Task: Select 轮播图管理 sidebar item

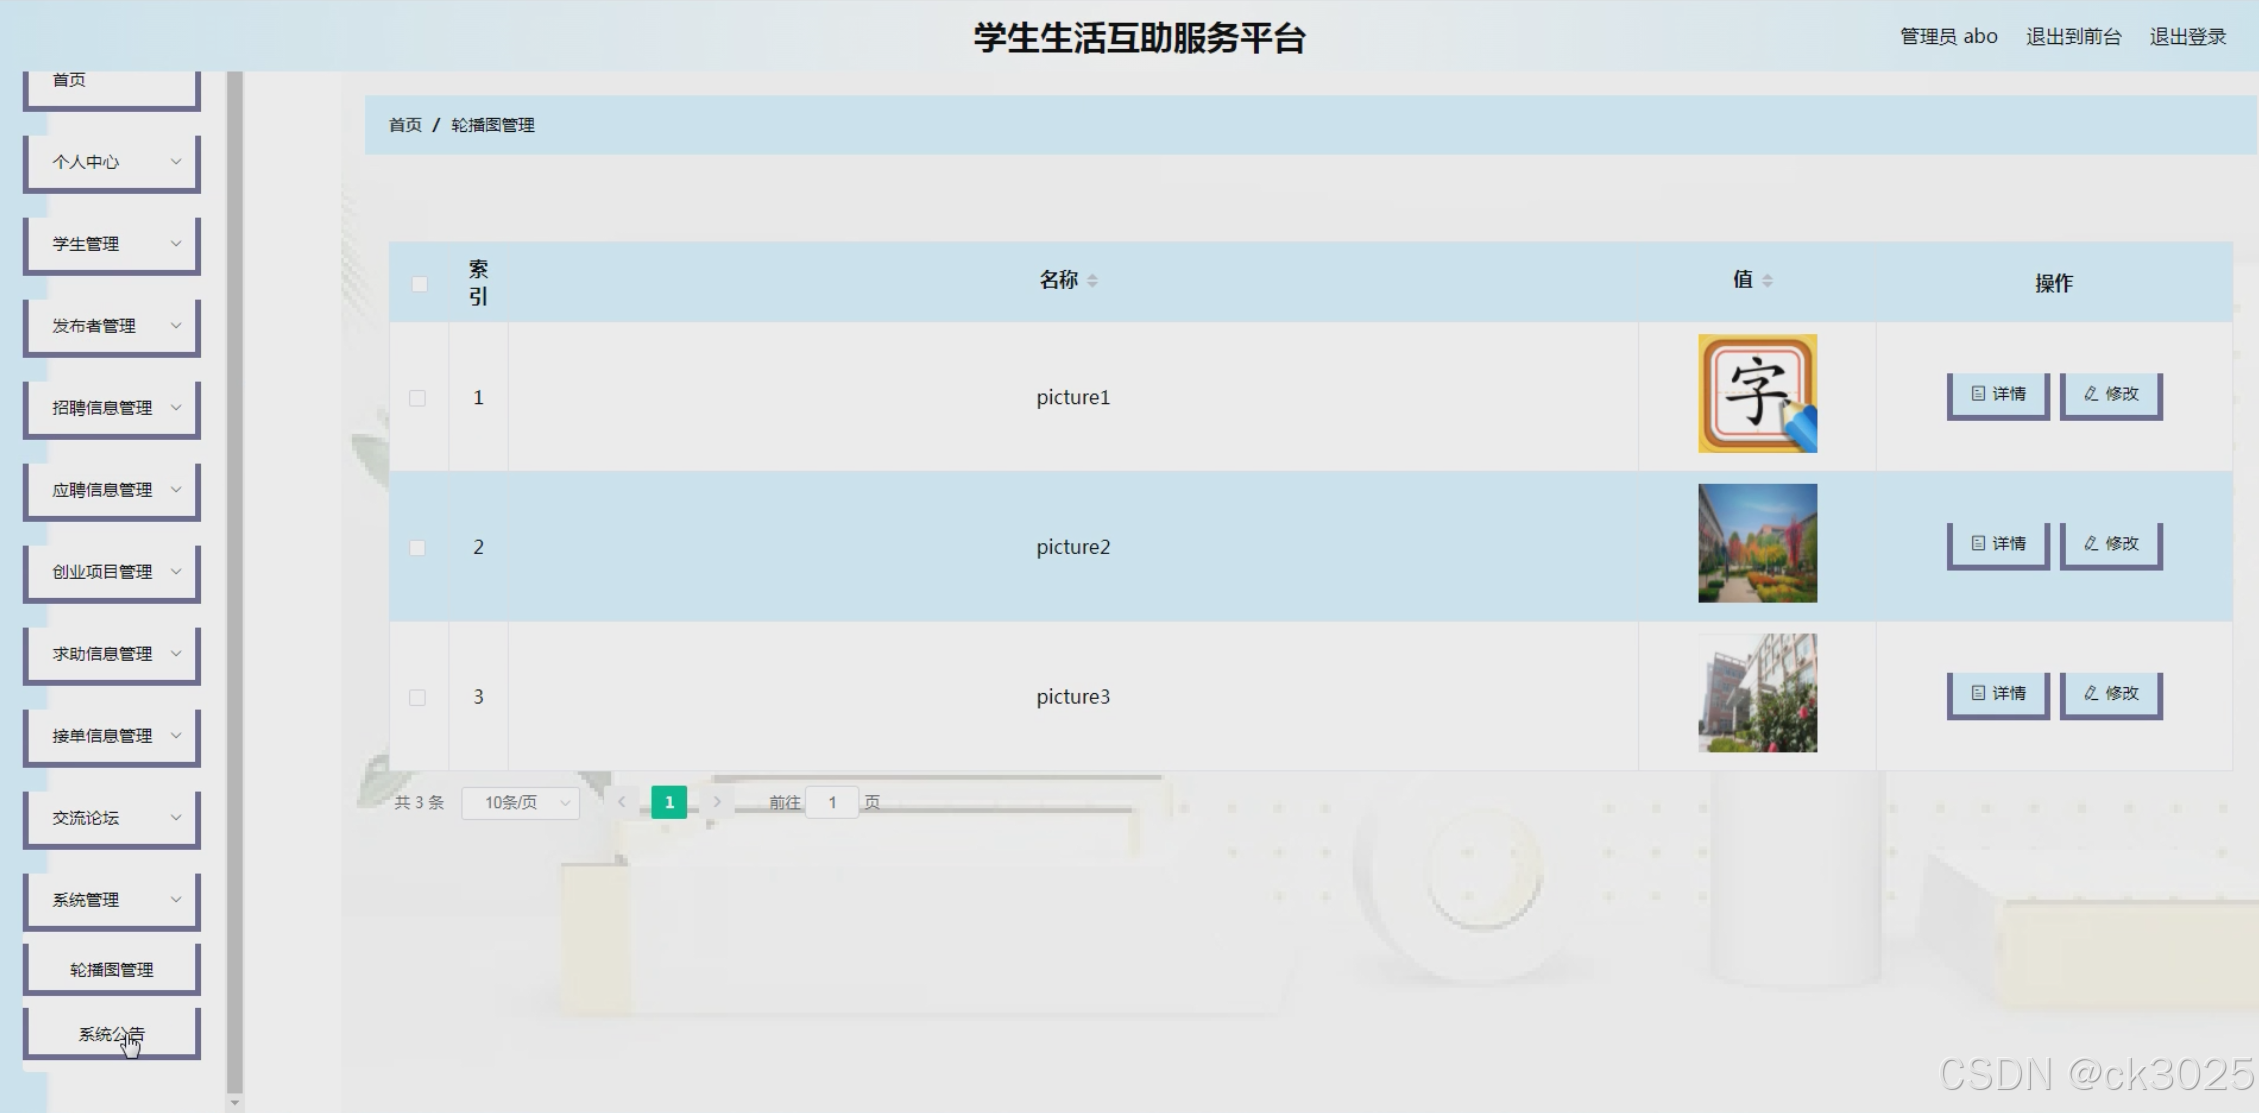Action: coord(111,969)
